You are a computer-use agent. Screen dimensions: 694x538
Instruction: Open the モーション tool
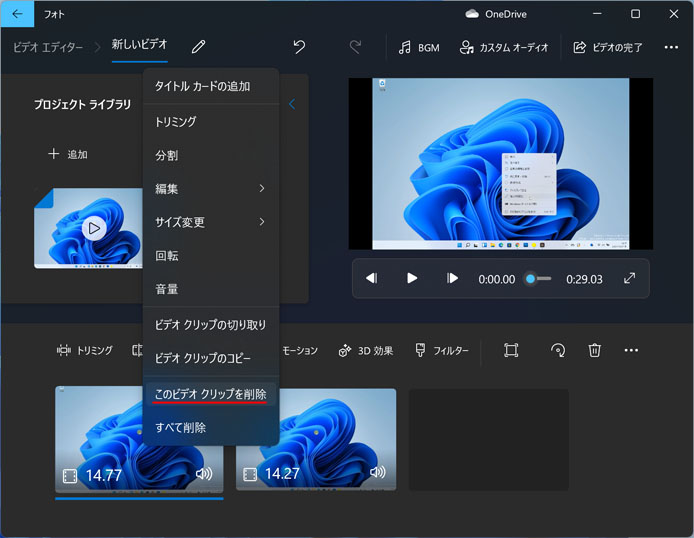click(x=300, y=350)
